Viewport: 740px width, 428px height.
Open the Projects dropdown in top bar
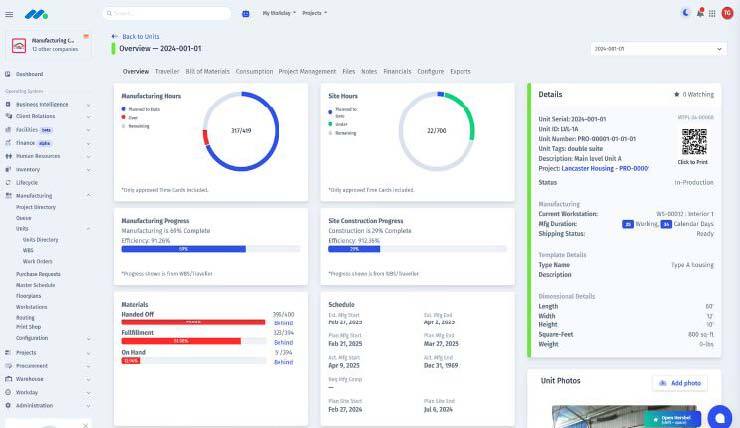(314, 13)
